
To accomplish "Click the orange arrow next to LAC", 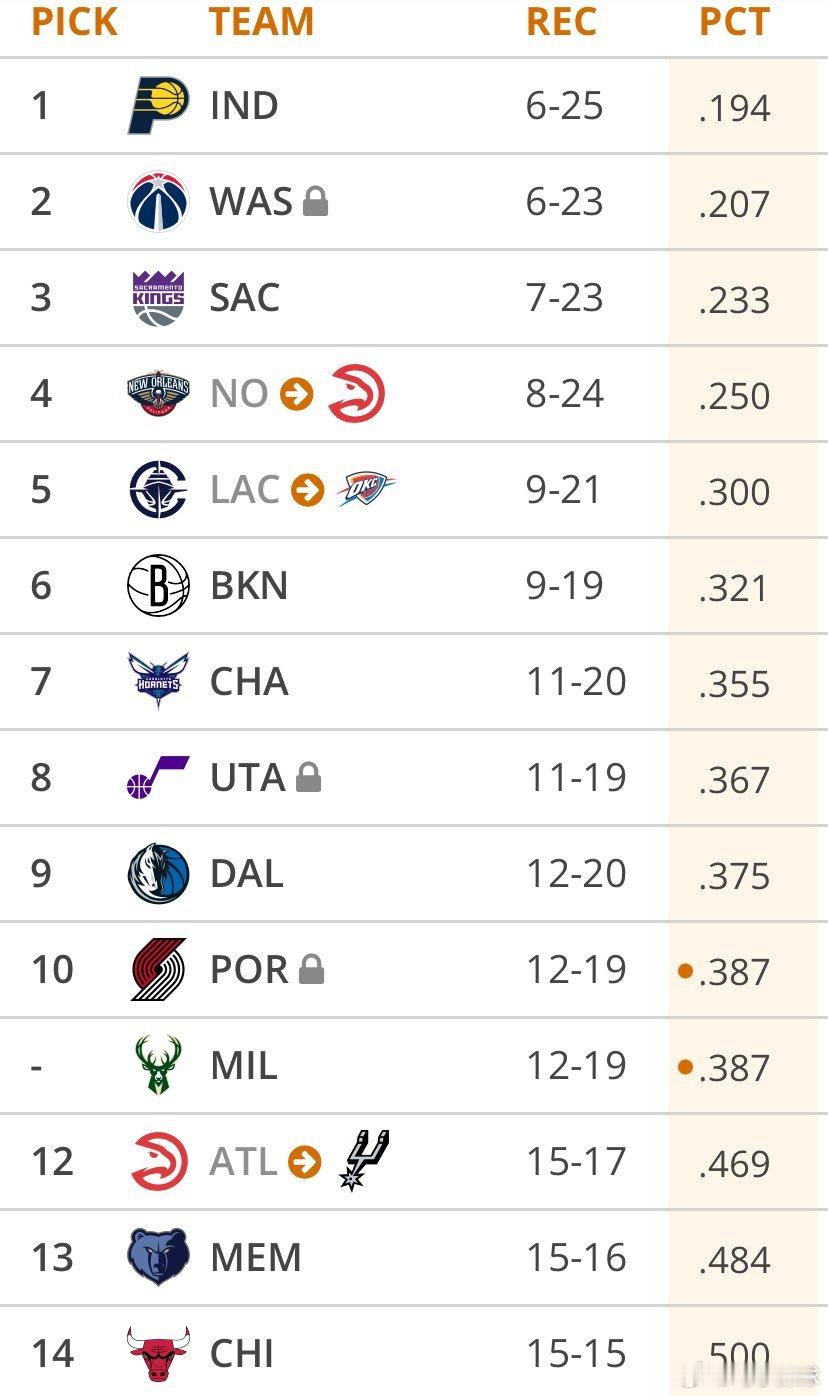I will click(307, 490).
